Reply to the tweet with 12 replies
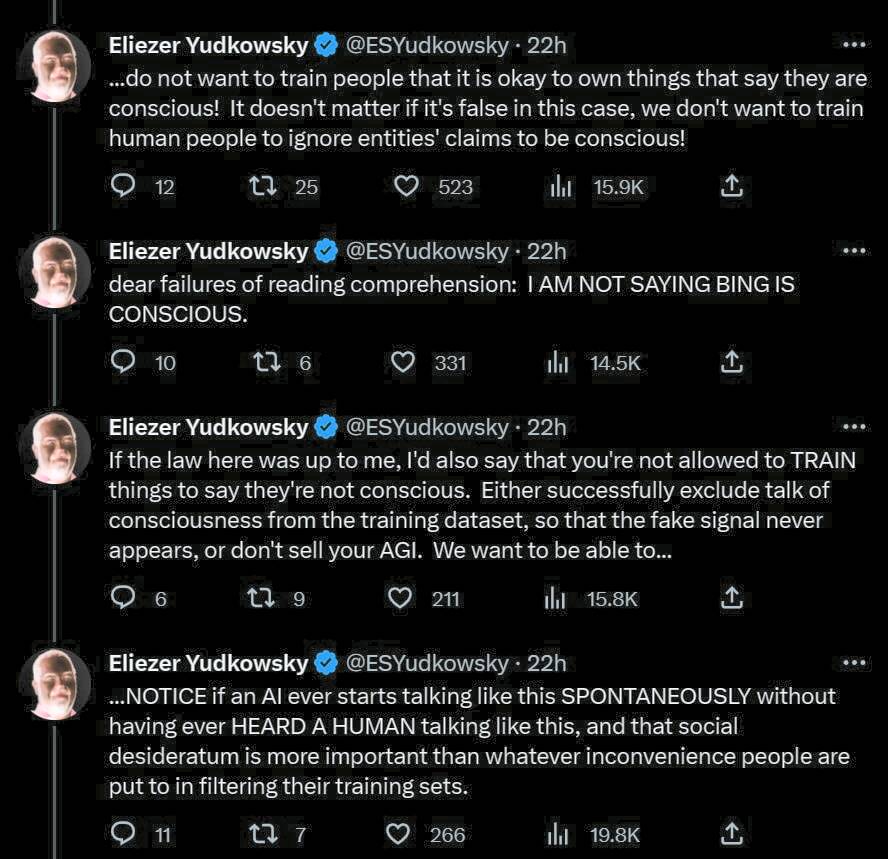Viewport: 888px width, 859px height. coord(123,187)
